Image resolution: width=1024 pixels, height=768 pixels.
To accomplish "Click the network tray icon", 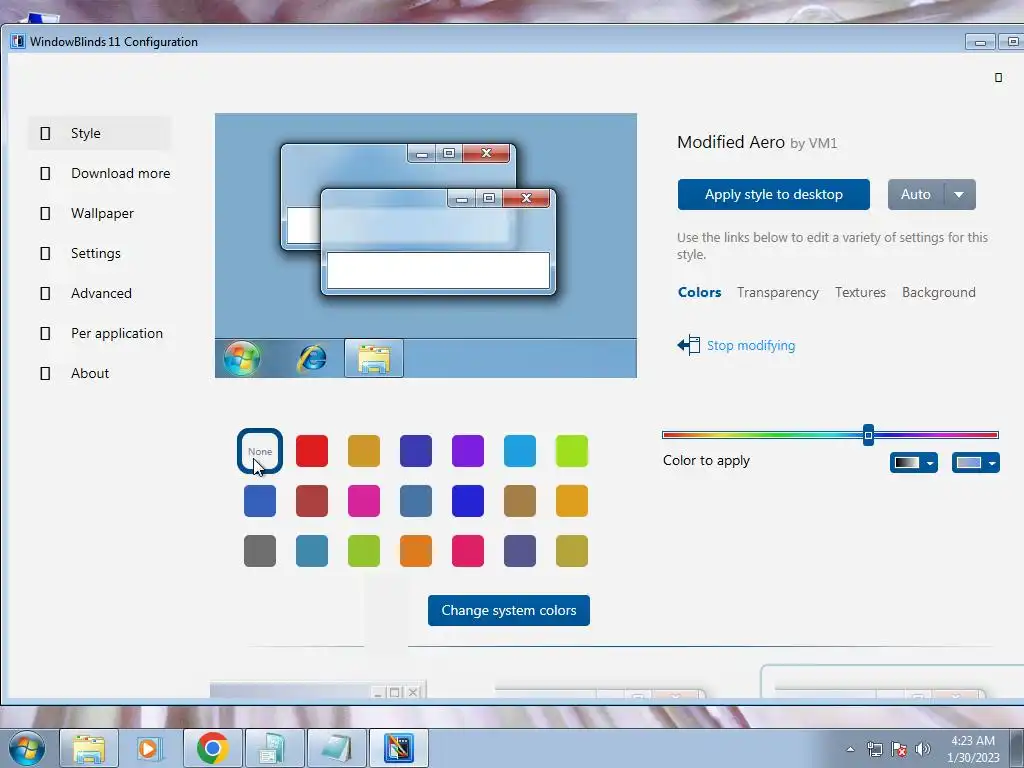I will 874,749.
